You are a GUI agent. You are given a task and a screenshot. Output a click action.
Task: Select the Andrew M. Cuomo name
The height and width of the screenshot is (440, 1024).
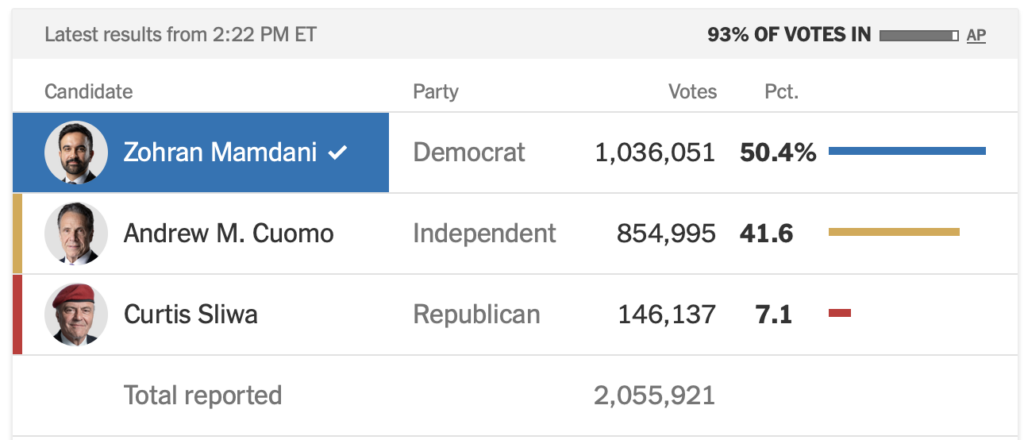(x=228, y=234)
